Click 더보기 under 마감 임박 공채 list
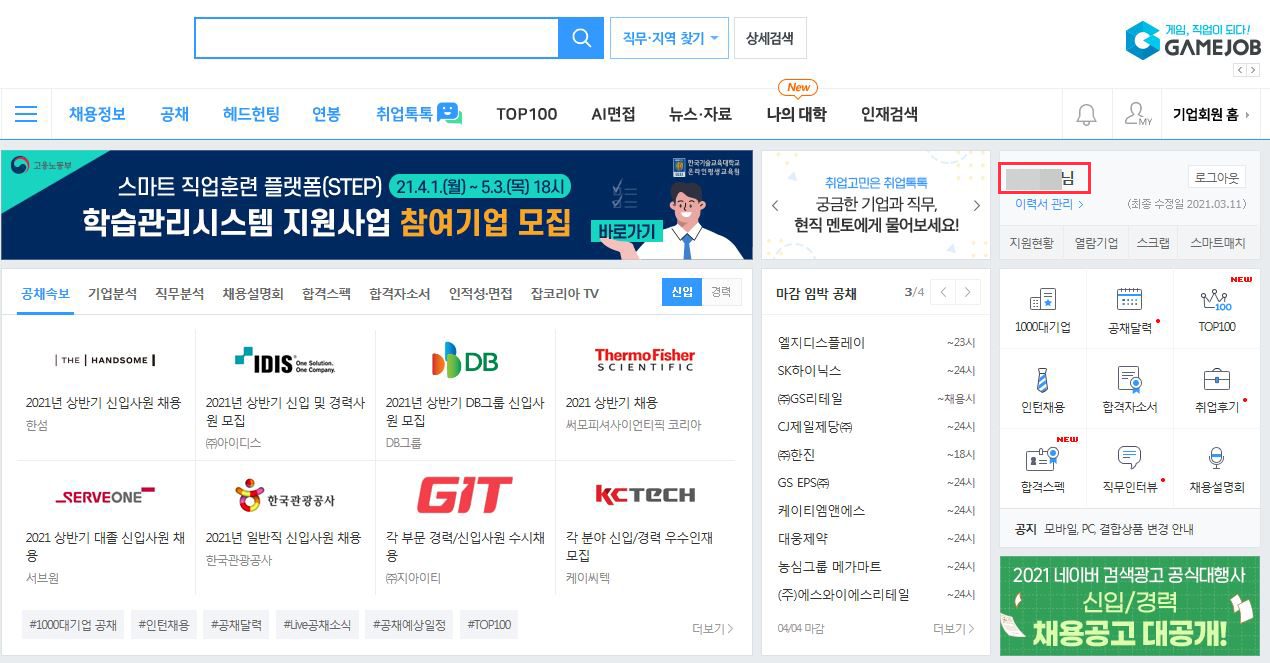 click(x=953, y=628)
